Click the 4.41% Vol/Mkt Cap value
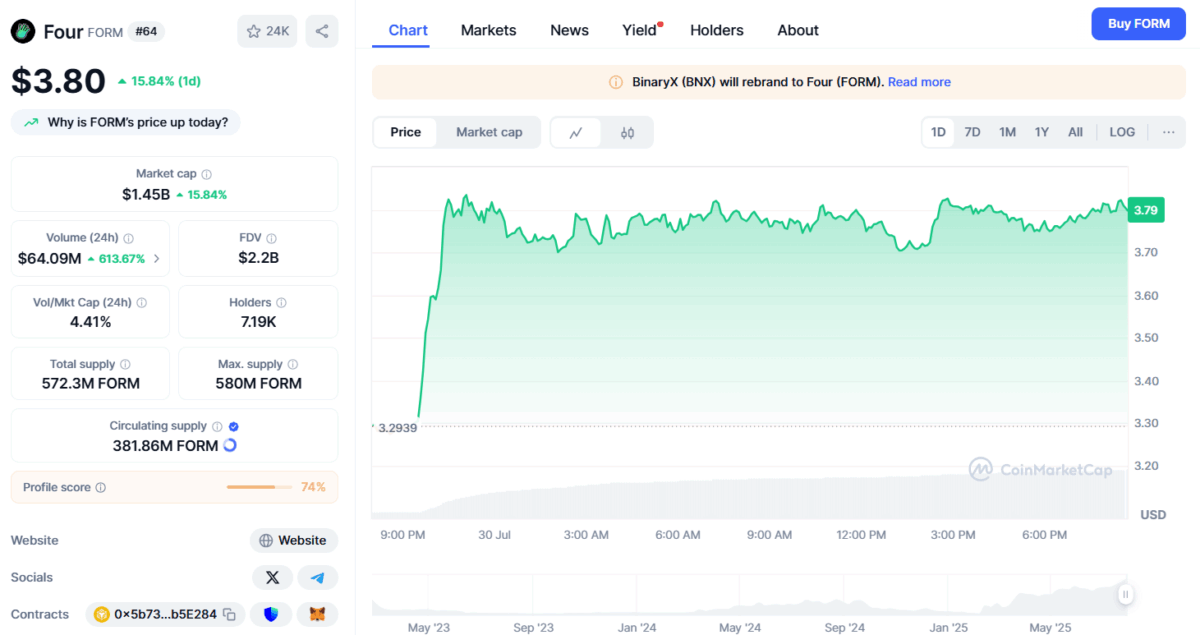 point(91,321)
